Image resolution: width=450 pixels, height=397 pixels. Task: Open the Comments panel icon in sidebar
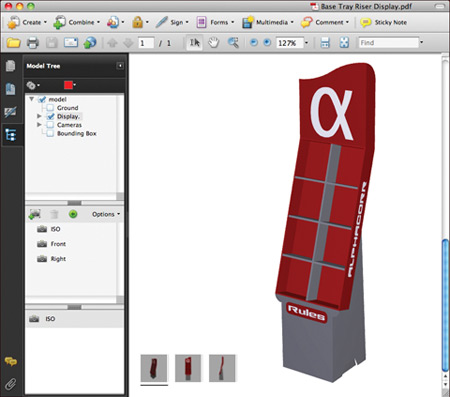point(11,361)
